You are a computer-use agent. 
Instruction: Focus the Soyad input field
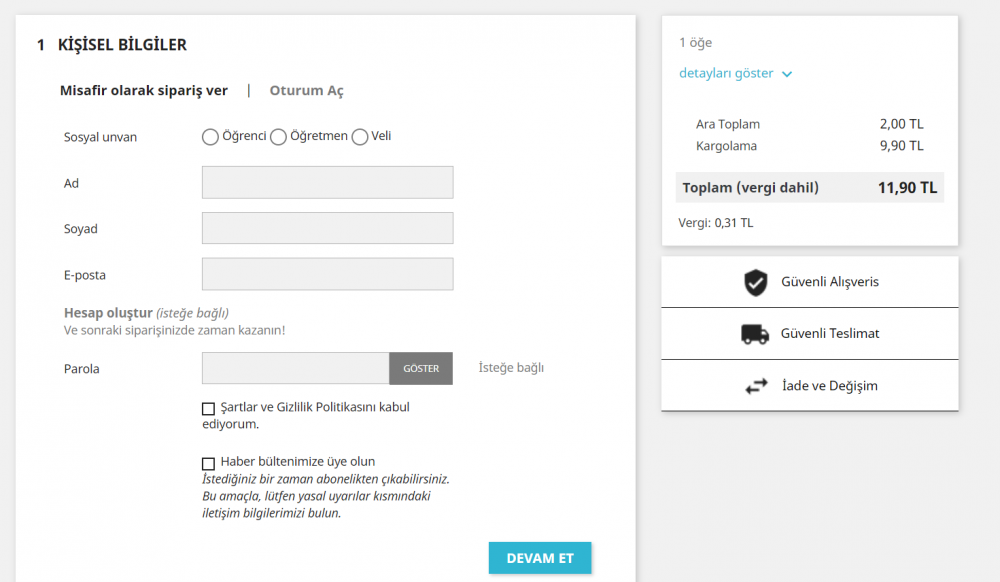tap(328, 228)
